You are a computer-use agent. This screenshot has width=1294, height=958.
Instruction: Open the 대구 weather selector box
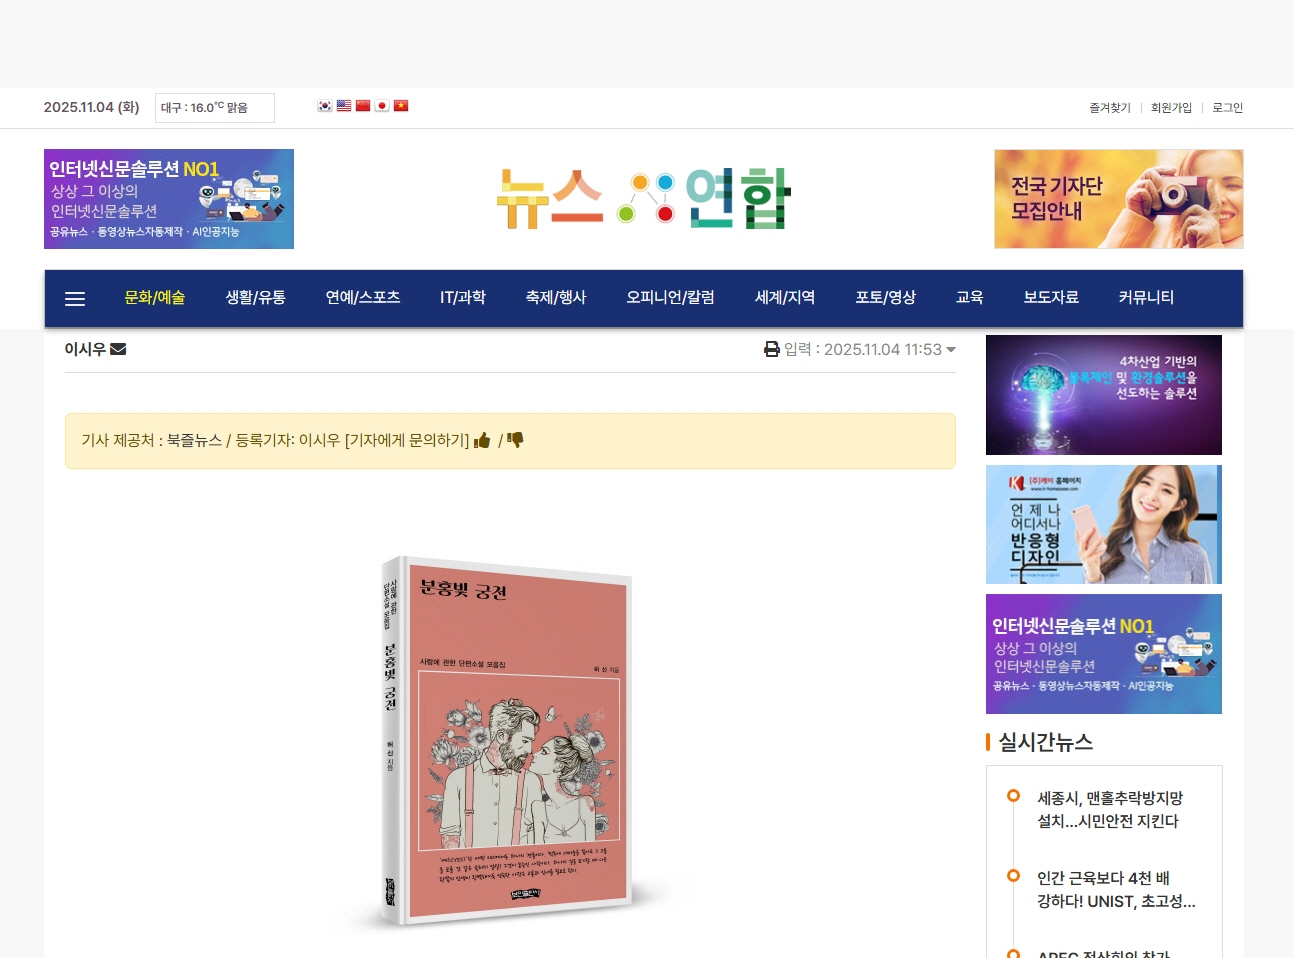coord(215,108)
